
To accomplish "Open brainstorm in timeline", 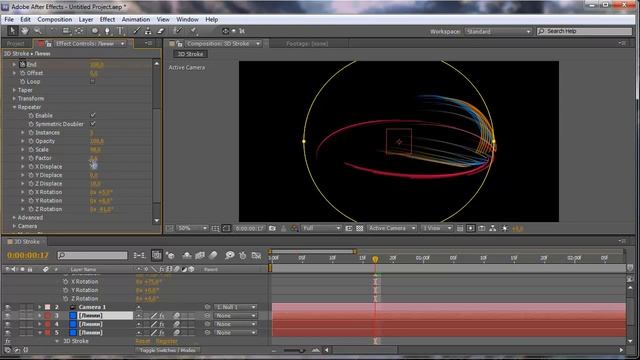I will click(x=230, y=256).
